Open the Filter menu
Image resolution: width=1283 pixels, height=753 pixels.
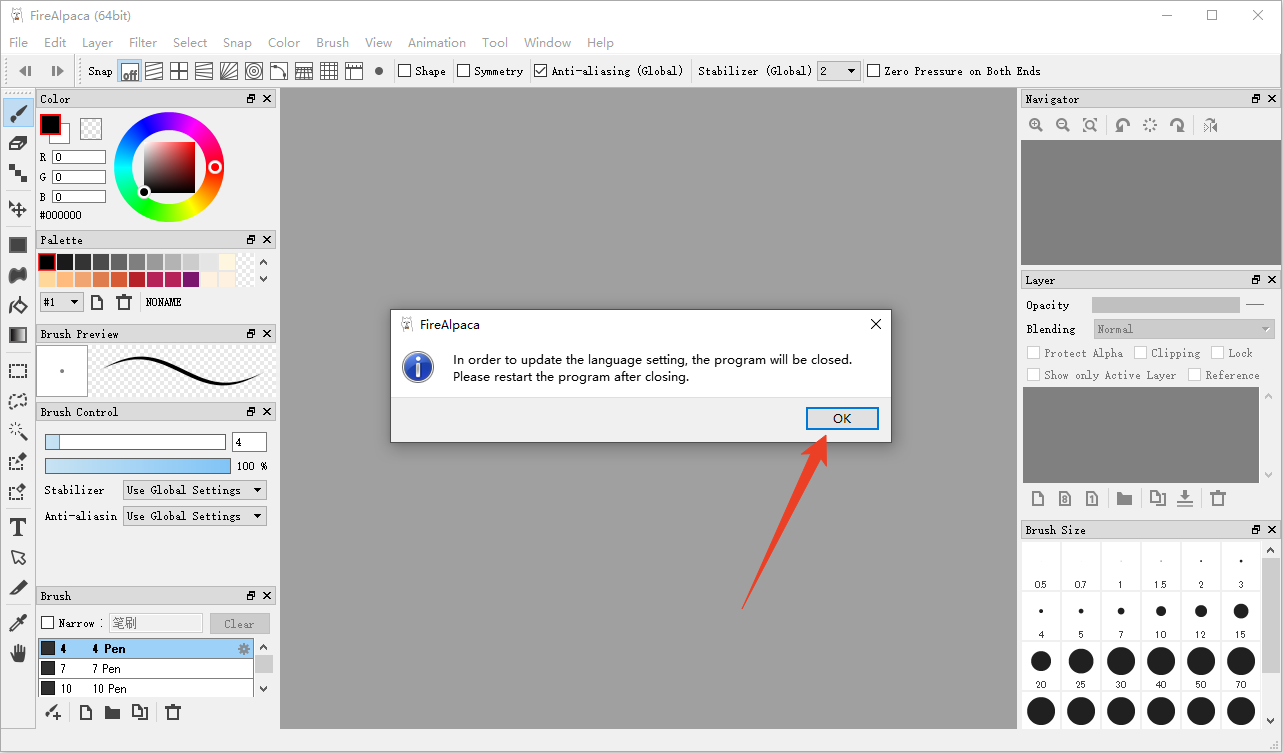(143, 43)
